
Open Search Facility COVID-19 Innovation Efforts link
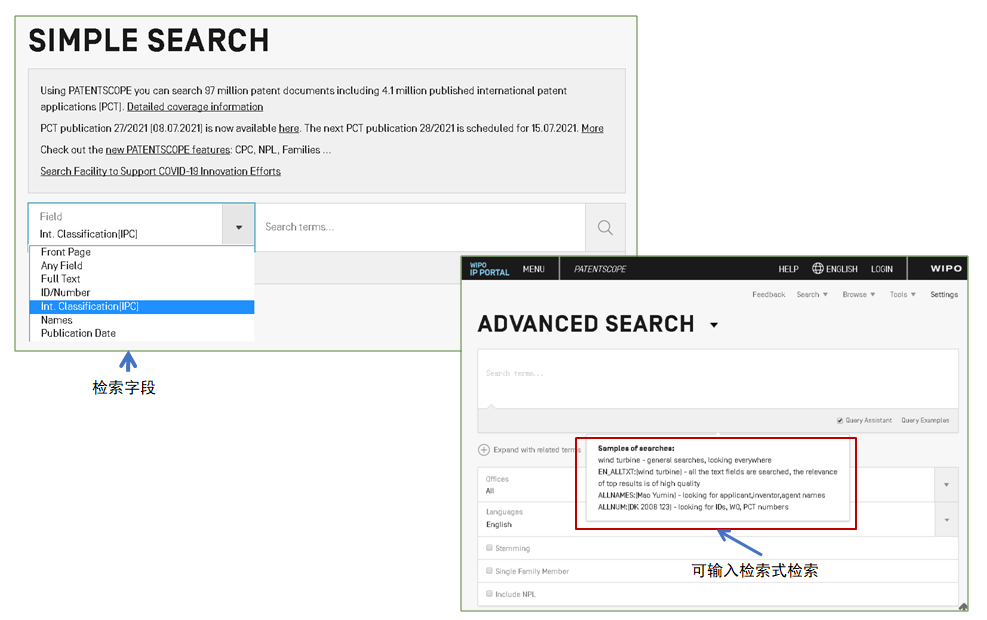click(x=161, y=171)
